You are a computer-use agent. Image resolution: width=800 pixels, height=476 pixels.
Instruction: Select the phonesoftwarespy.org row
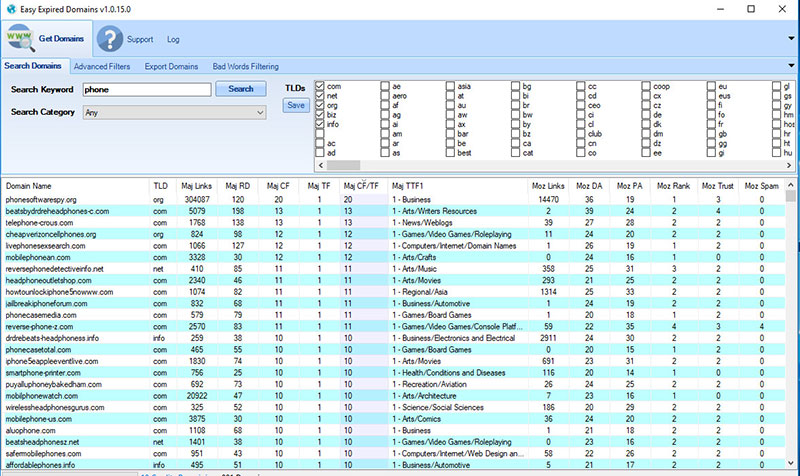point(42,200)
